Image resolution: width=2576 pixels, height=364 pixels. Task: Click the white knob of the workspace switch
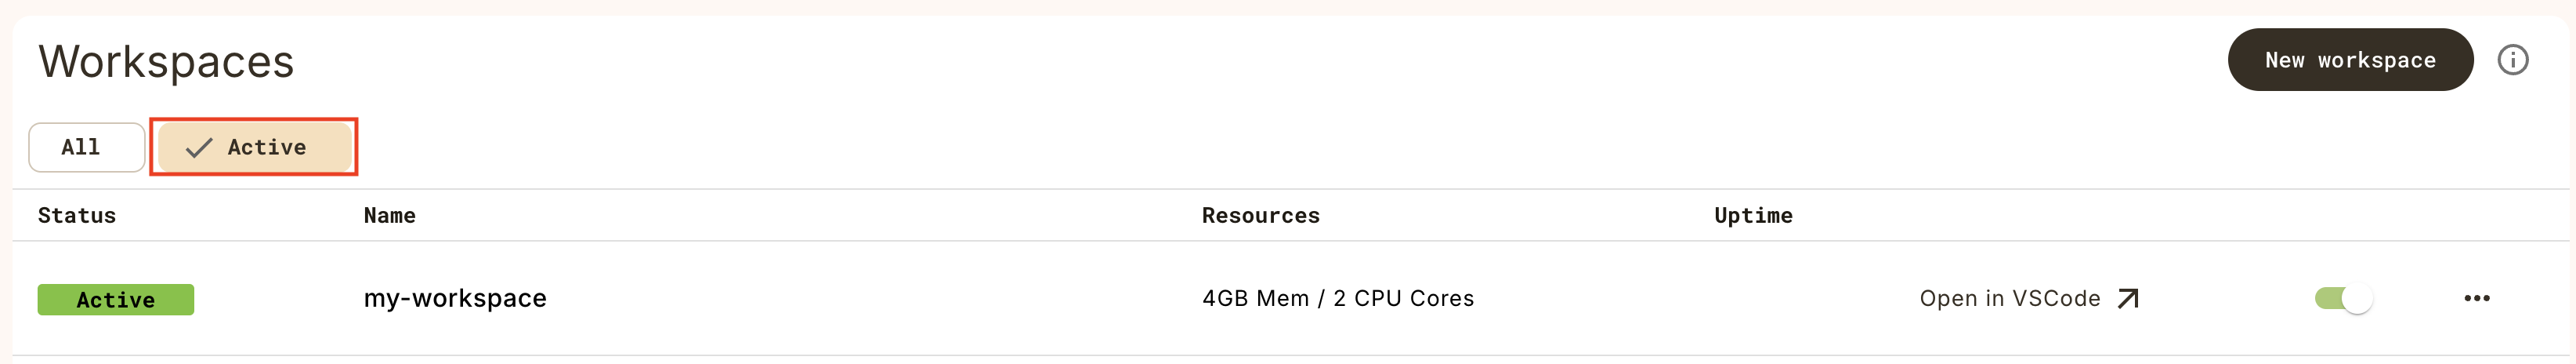(2357, 298)
